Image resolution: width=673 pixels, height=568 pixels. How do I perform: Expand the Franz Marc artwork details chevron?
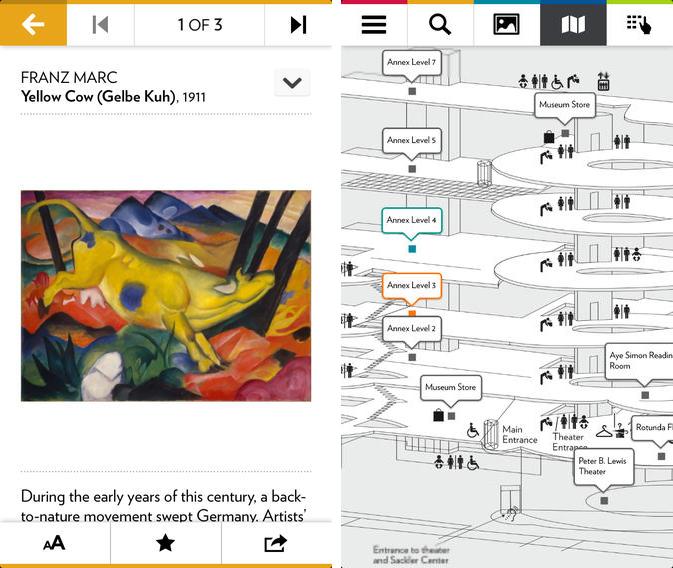pos(292,82)
